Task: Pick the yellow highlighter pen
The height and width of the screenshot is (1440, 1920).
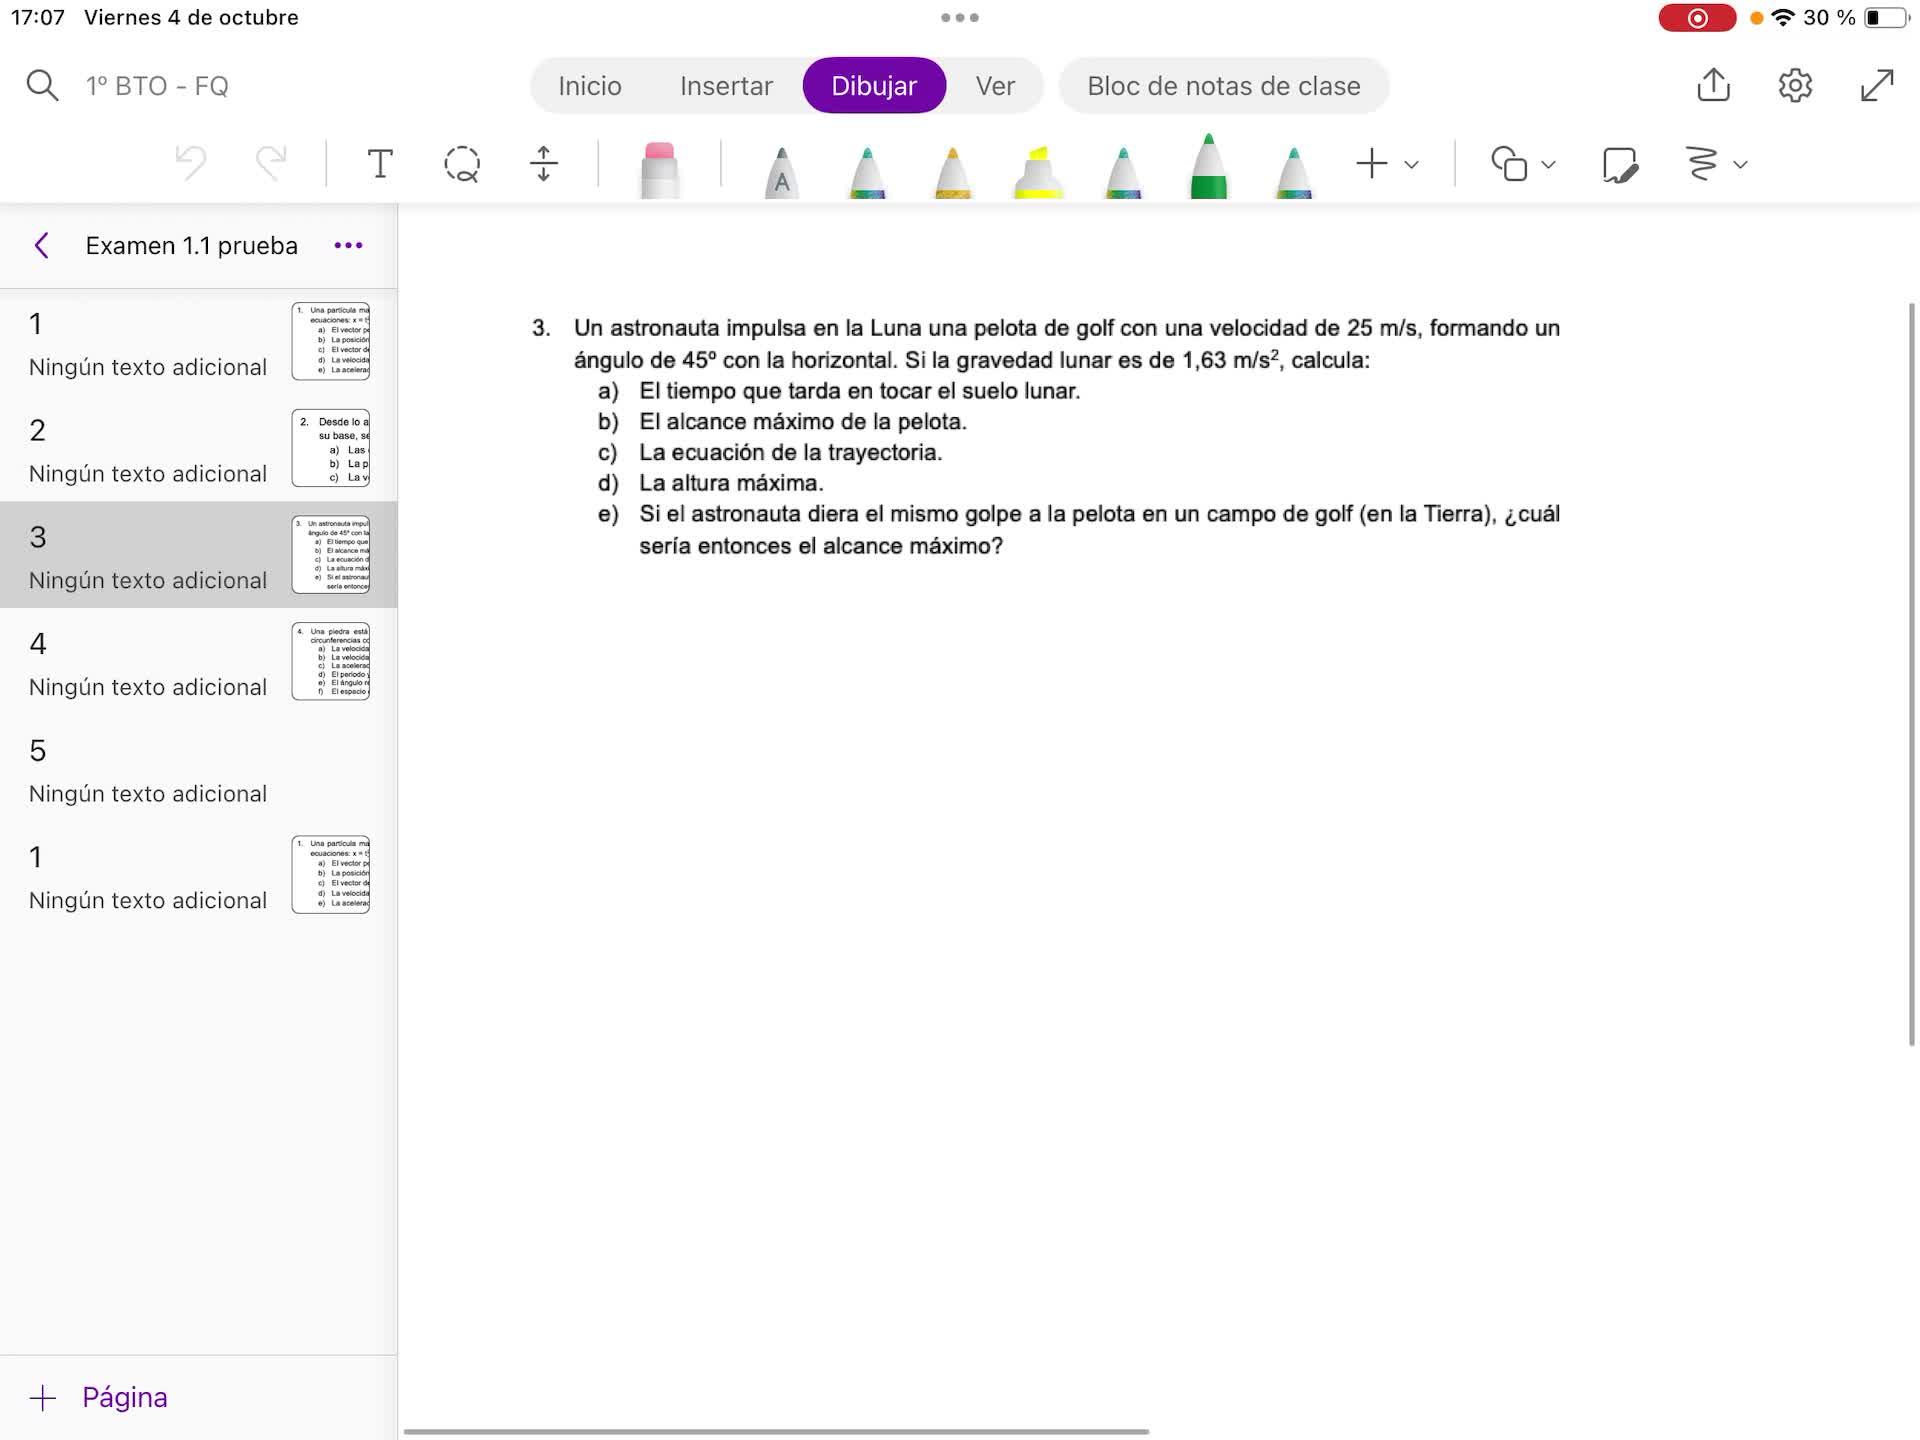Action: point(1038,172)
